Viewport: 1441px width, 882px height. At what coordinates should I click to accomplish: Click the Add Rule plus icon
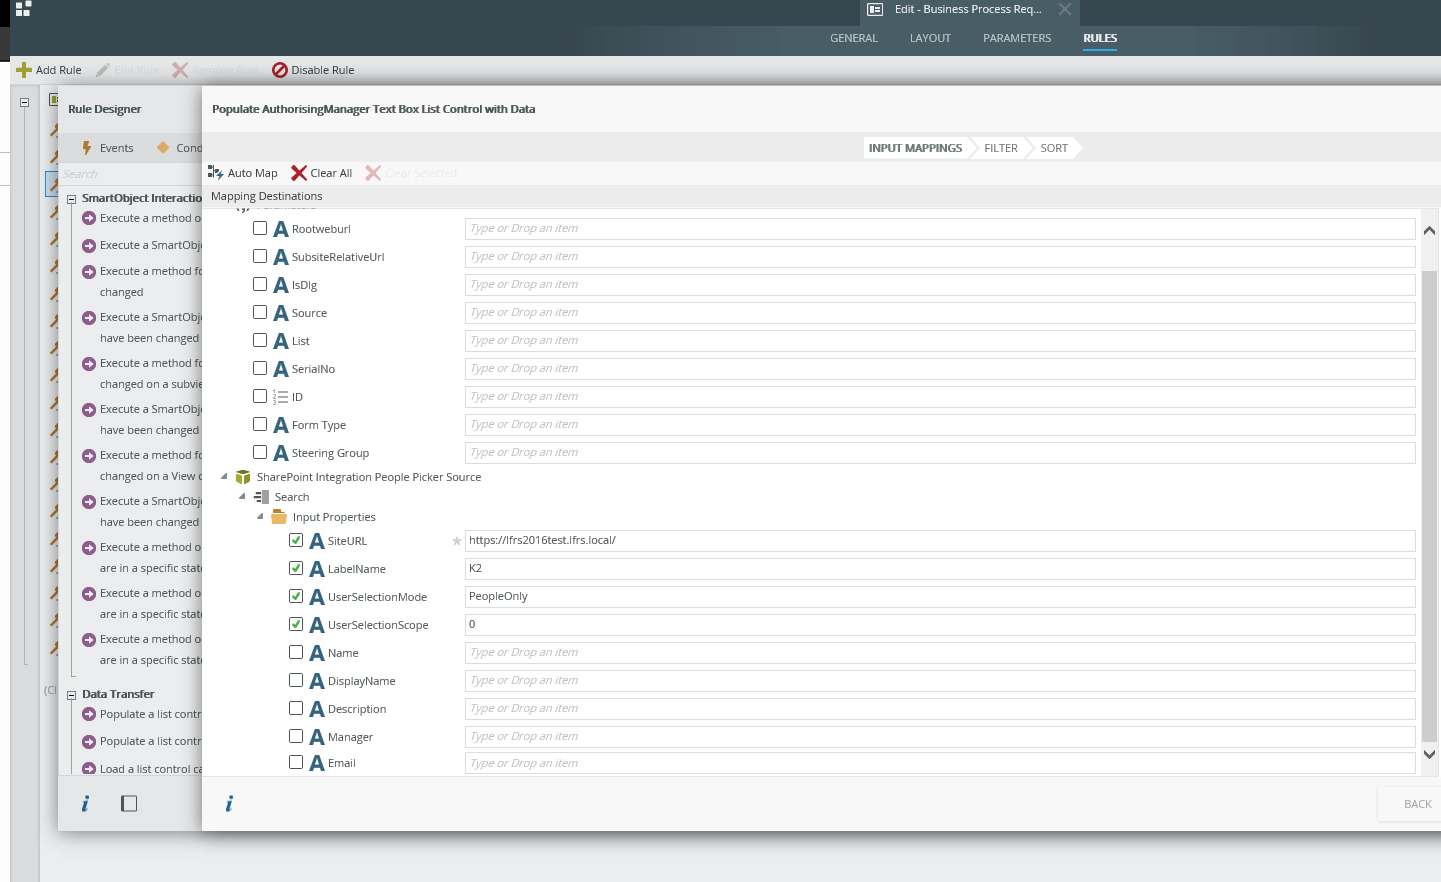24,70
